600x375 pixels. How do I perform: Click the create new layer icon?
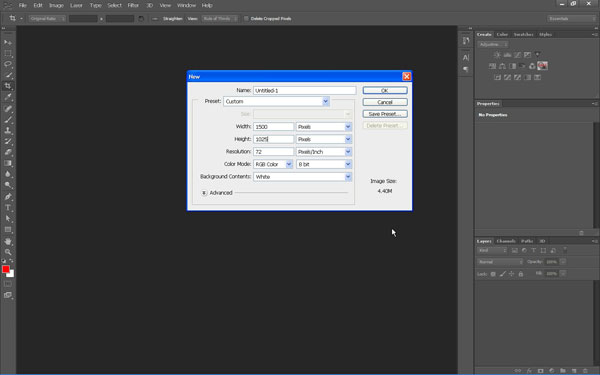574,371
